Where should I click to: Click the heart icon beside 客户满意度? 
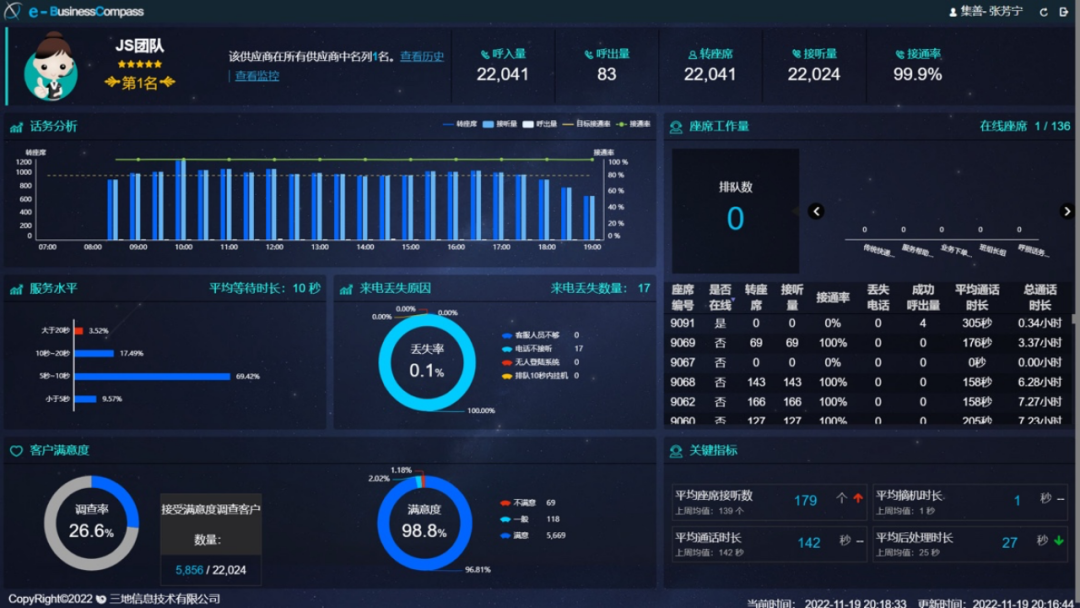pyautogui.click(x=17, y=450)
